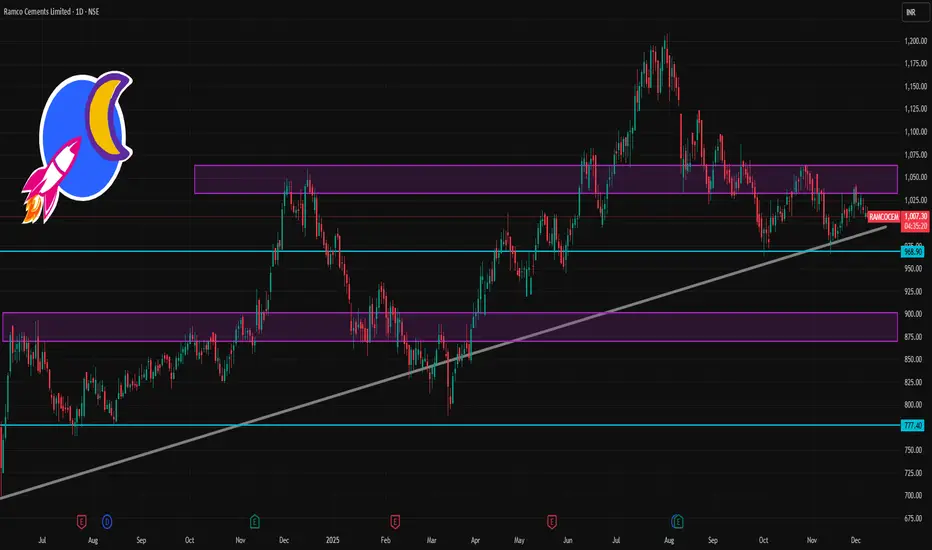
Task: Open the earnings E marker near Aug 2025
Action: (678, 522)
